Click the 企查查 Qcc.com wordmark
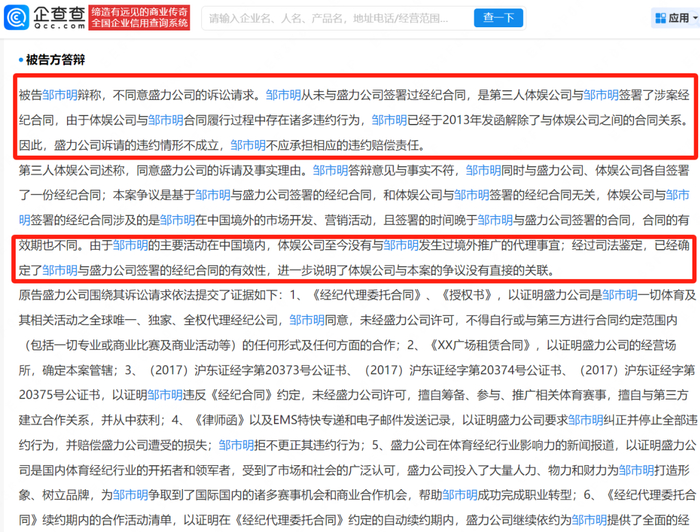This screenshot has height=532, width=700. (x=59, y=18)
